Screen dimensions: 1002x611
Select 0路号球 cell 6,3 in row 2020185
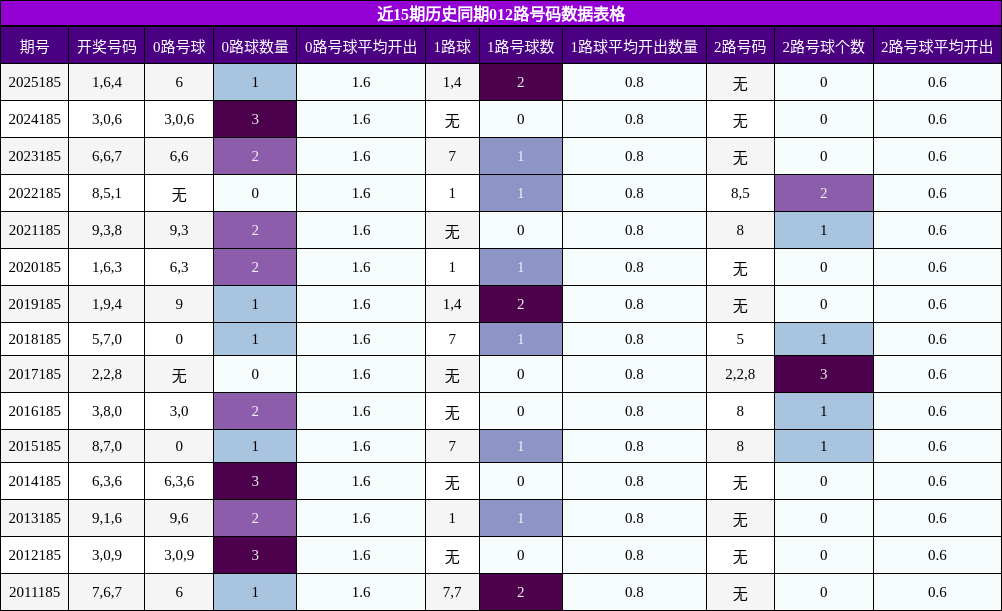(x=179, y=267)
